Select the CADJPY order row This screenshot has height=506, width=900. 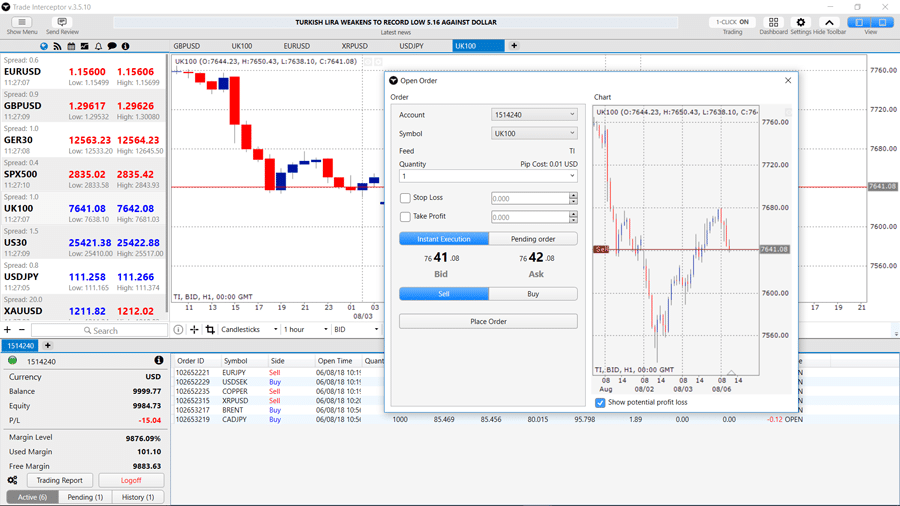[x=487, y=419]
